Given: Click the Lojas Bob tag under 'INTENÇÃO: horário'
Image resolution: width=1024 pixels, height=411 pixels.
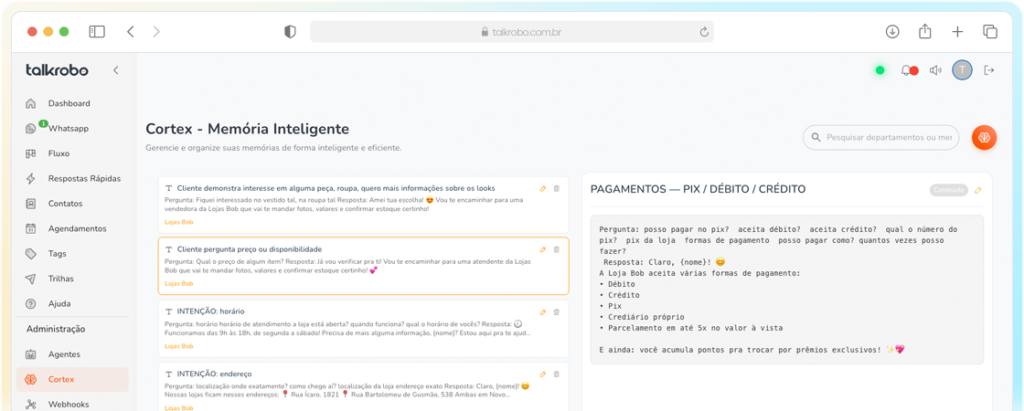Looking at the screenshot, I should click(x=179, y=346).
